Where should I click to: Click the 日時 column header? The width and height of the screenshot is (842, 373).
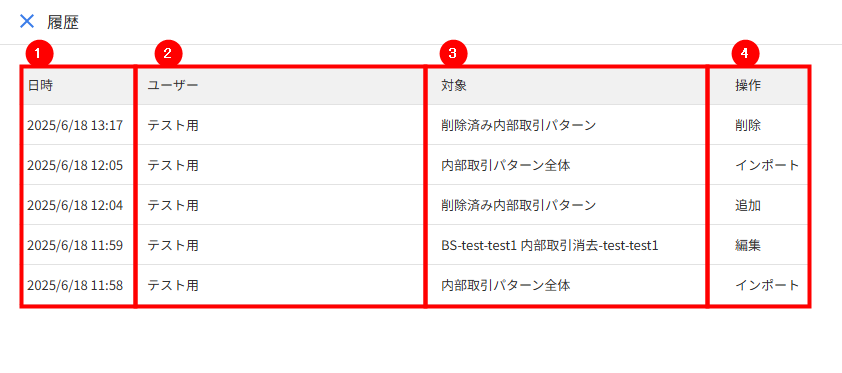(40, 86)
